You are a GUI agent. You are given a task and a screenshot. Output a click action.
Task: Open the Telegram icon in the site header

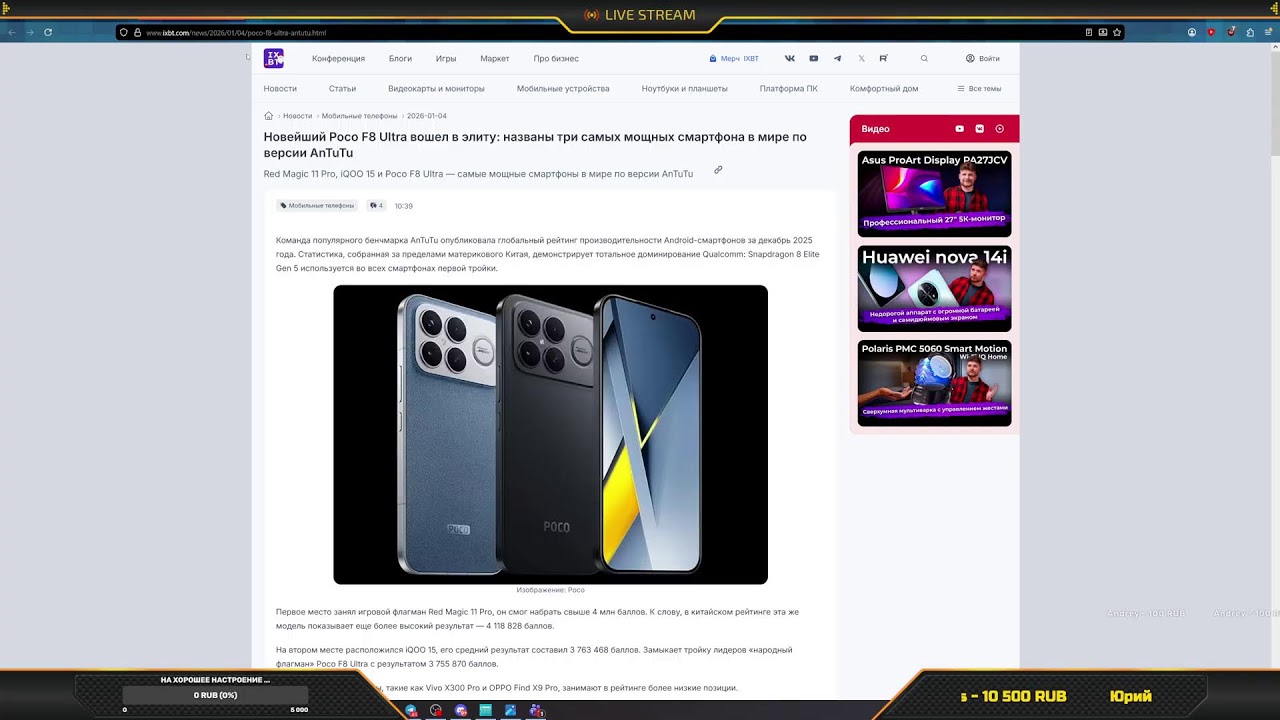tap(838, 59)
